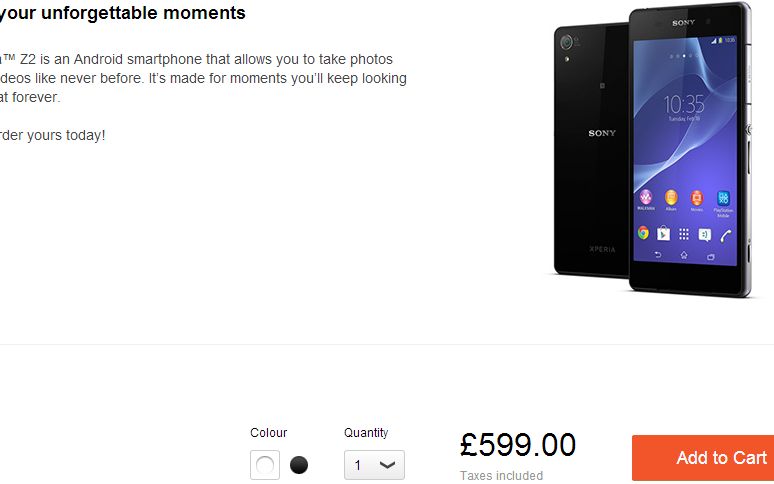Click the £599.00 price text
774x484 pixels.
[518, 444]
